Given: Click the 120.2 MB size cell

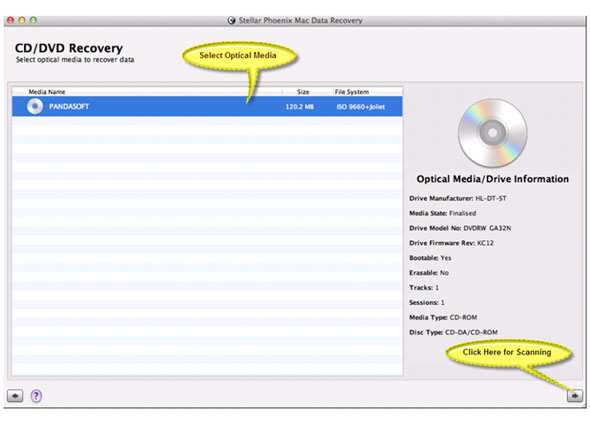Looking at the screenshot, I should point(300,107).
